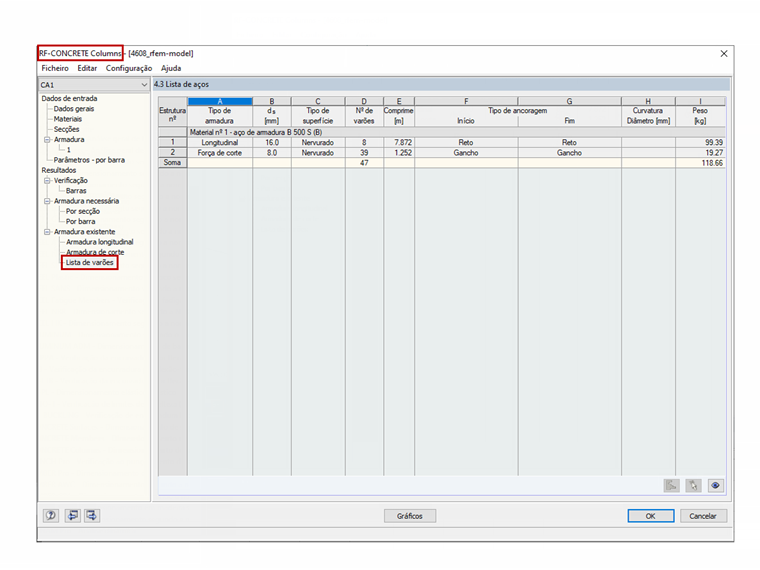Select Armadura de corte tree item
The width and height of the screenshot is (760, 570).
pyautogui.click(x=95, y=252)
